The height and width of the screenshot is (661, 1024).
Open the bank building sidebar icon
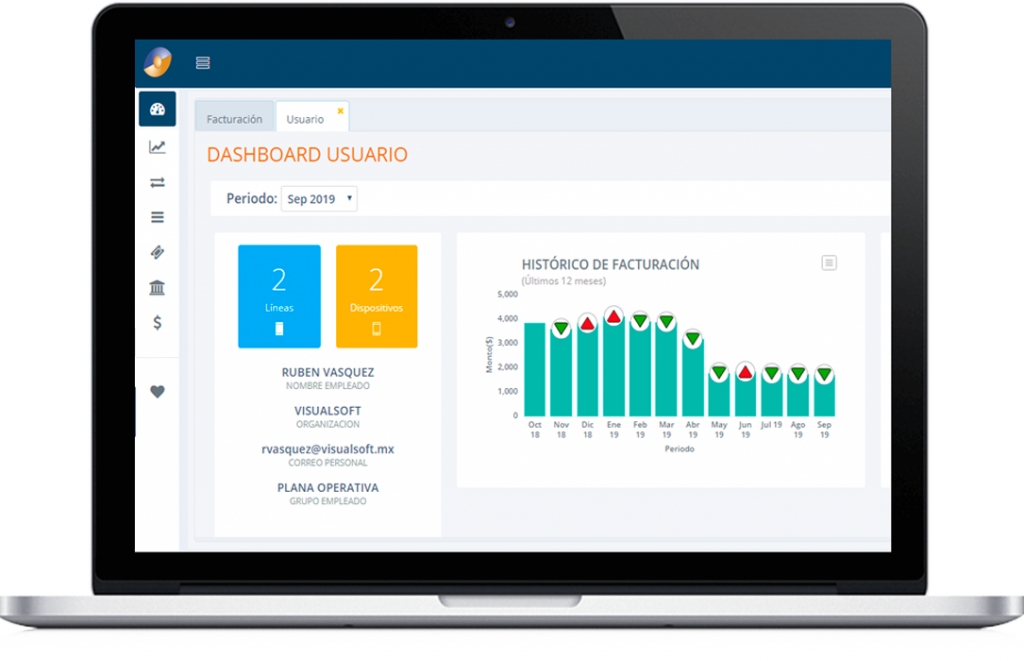coord(157,287)
